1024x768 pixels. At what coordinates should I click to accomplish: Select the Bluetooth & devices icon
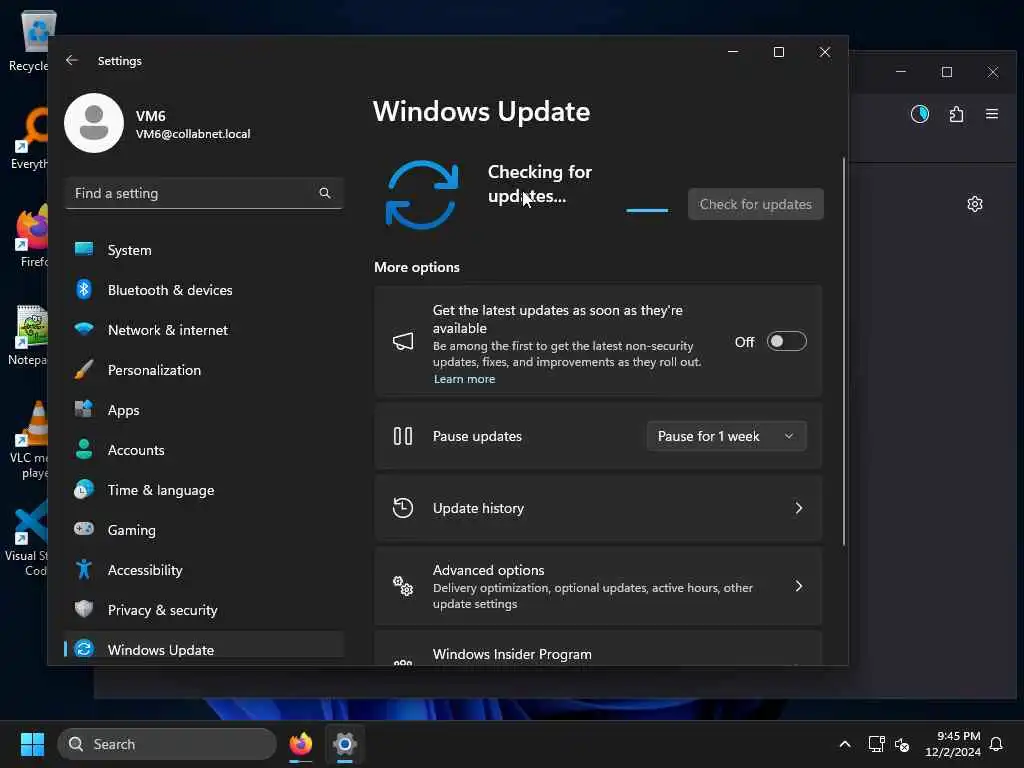(84, 289)
